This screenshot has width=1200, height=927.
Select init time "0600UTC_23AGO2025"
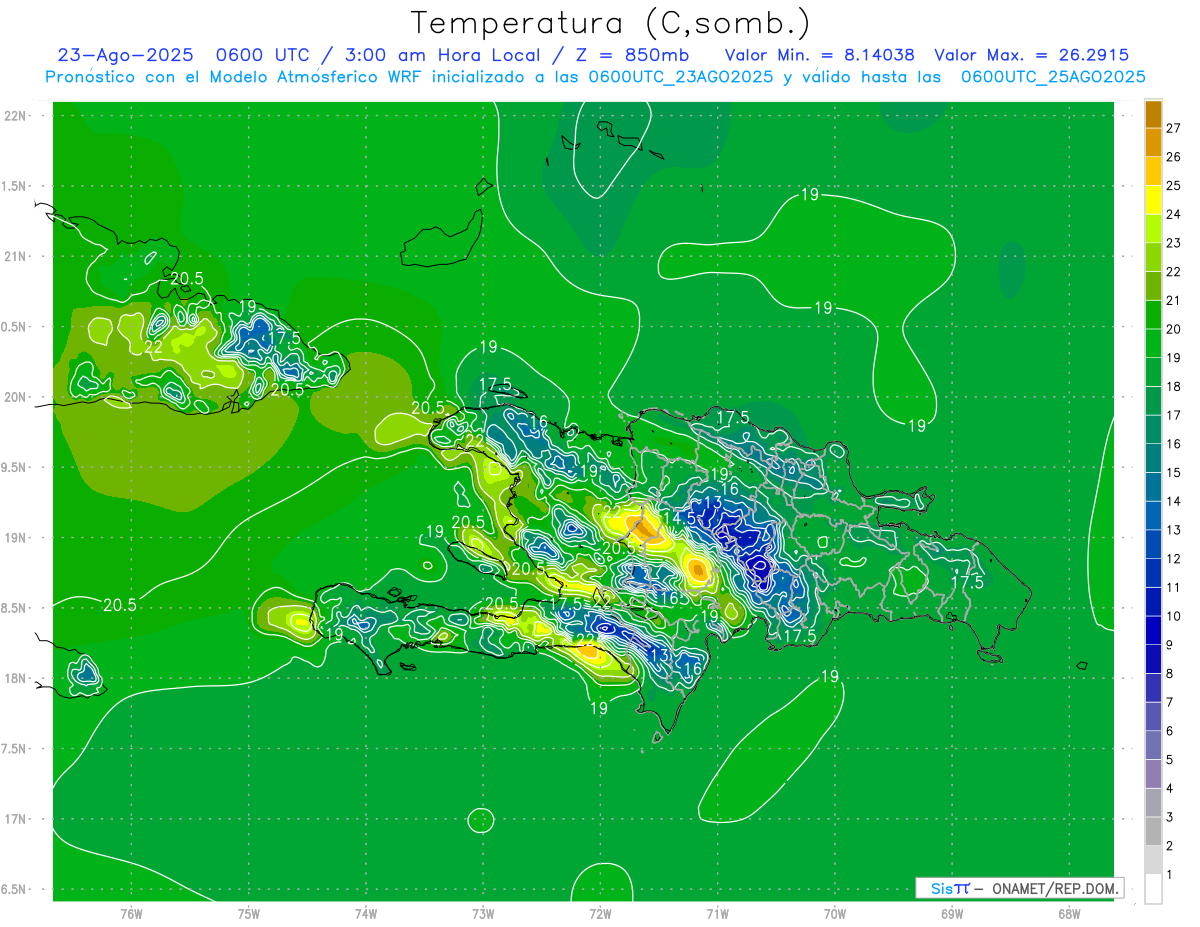pyautogui.click(x=681, y=77)
